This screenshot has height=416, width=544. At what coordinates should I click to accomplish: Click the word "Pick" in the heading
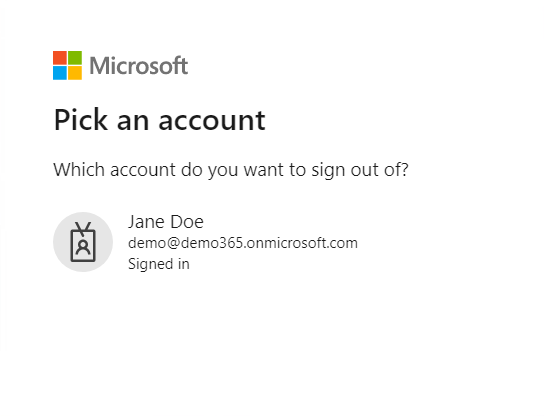81,120
